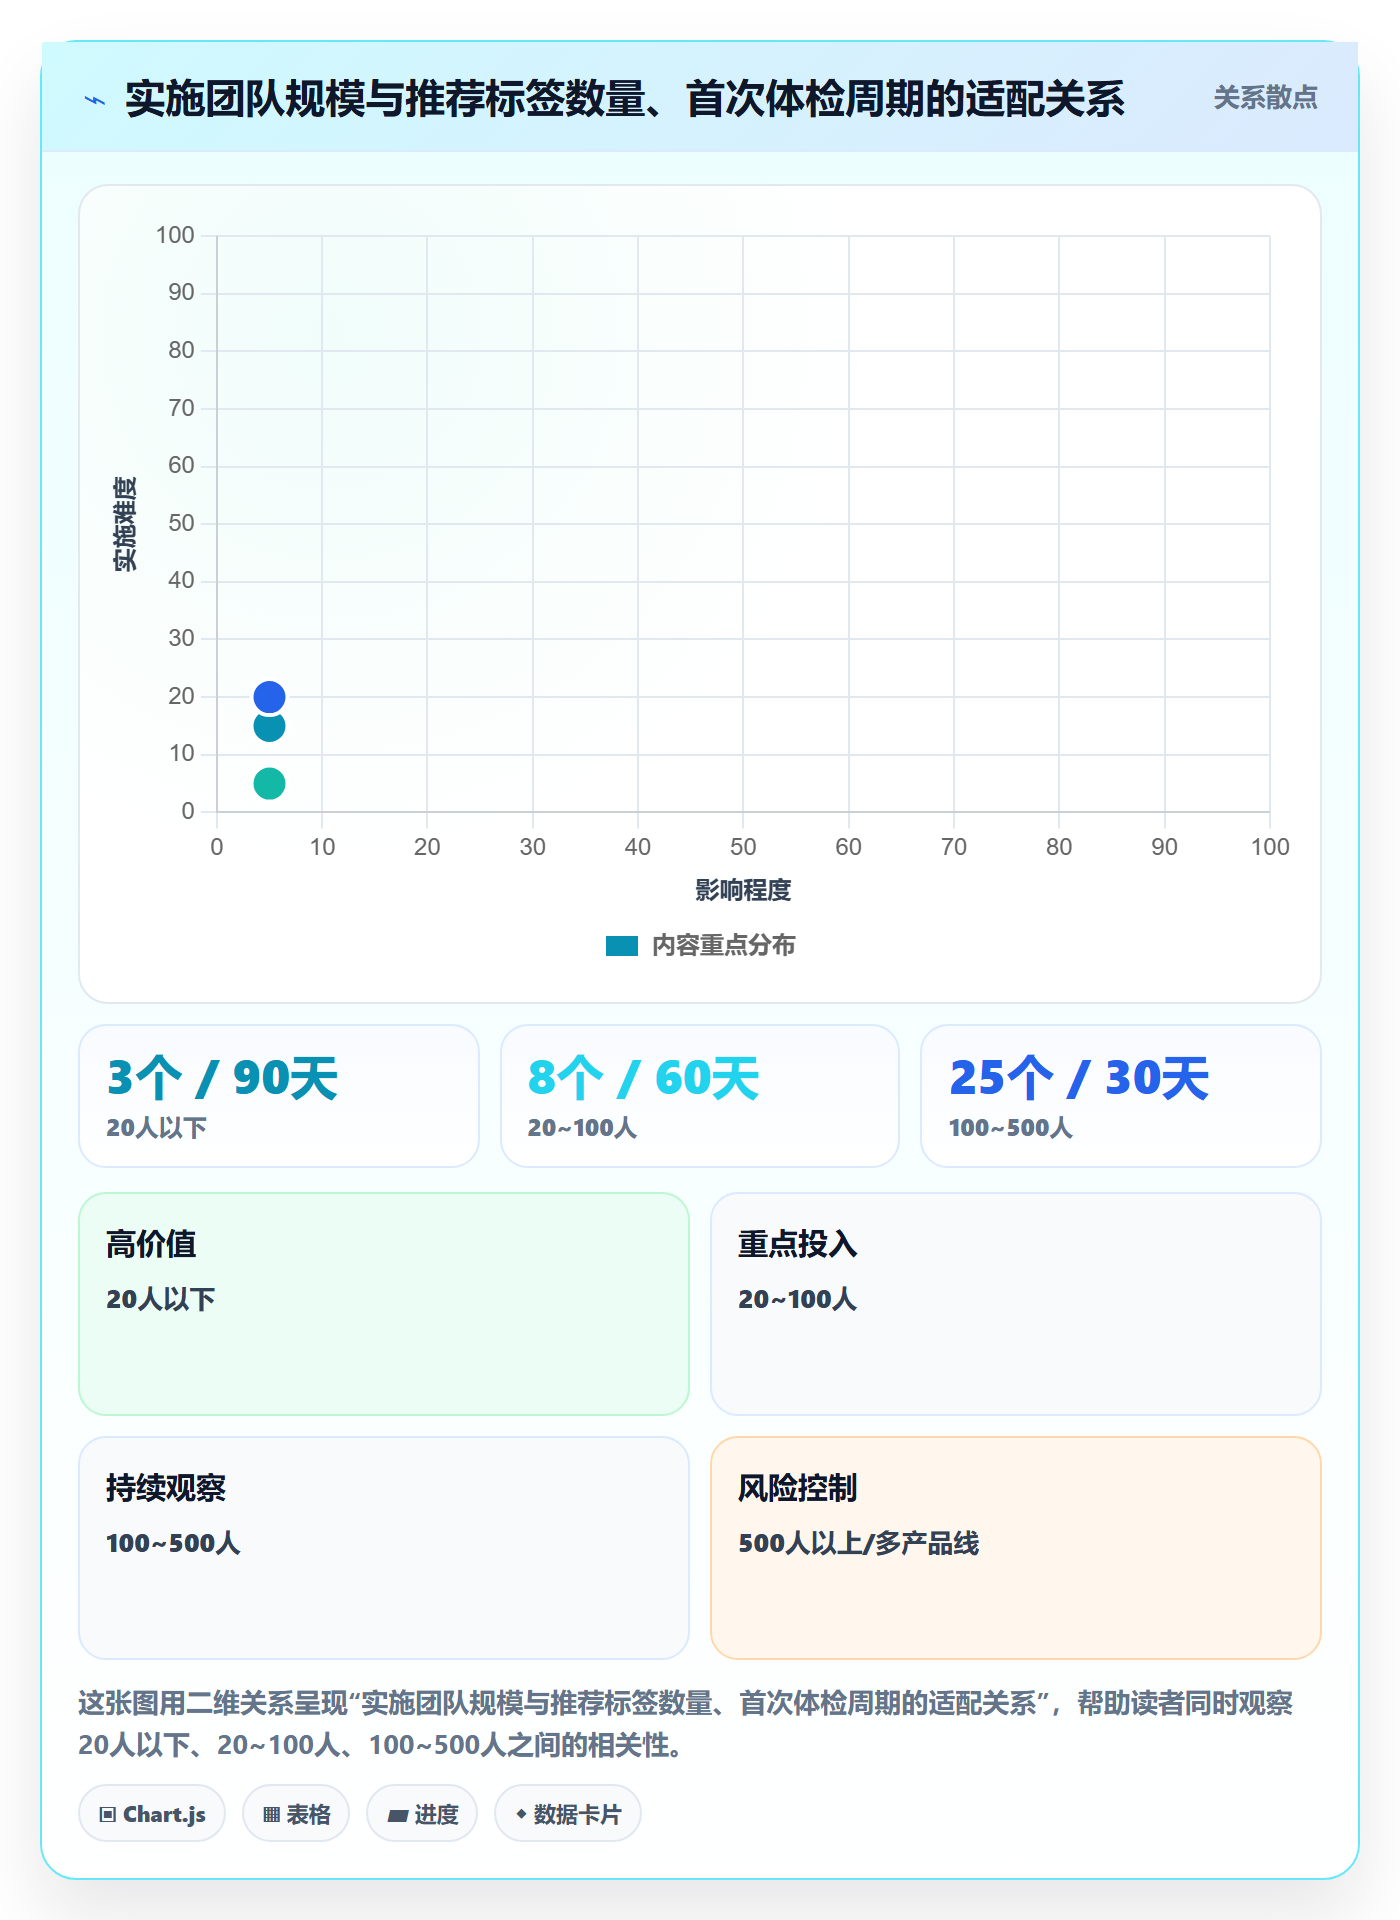This screenshot has height=1920, width=1400.
Task: Select the 持续观察 quadrant card
Action: click(x=384, y=1548)
